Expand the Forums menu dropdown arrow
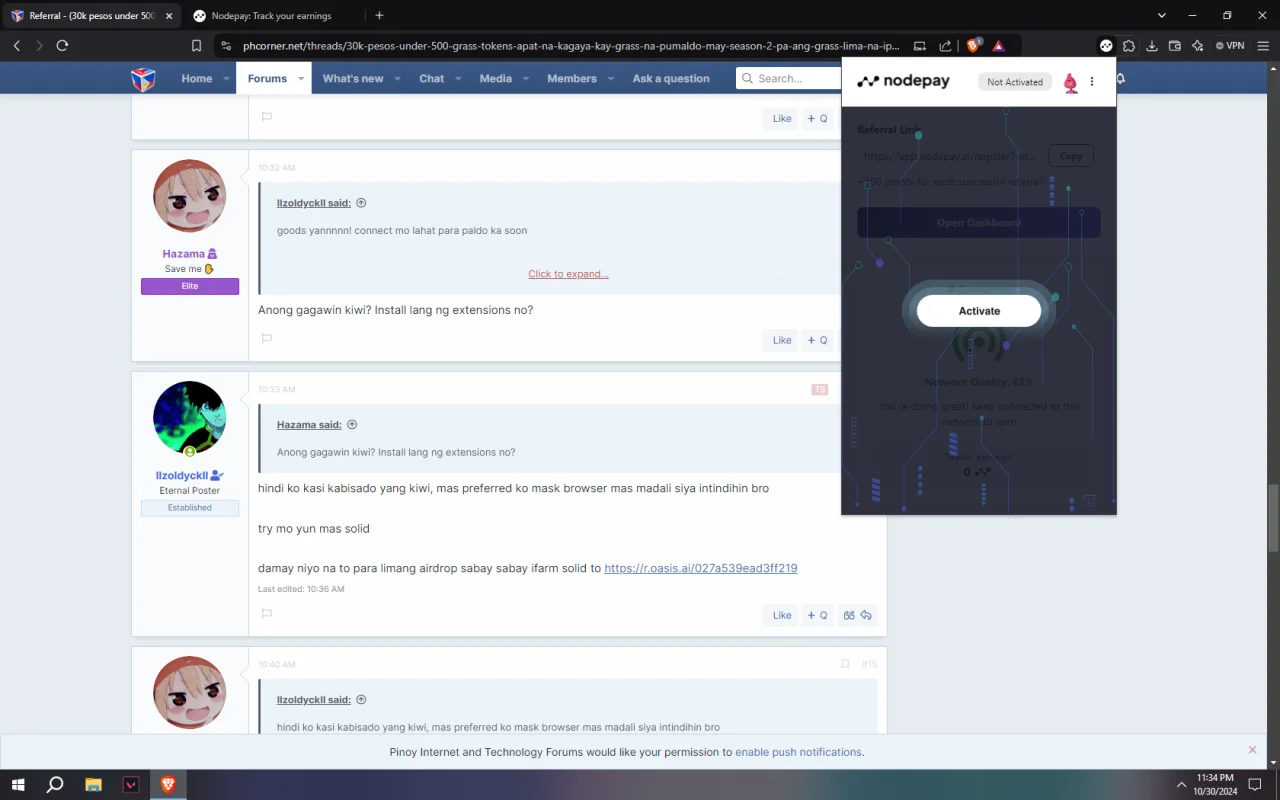The image size is (1280, 800). click(x=300, y=79)
